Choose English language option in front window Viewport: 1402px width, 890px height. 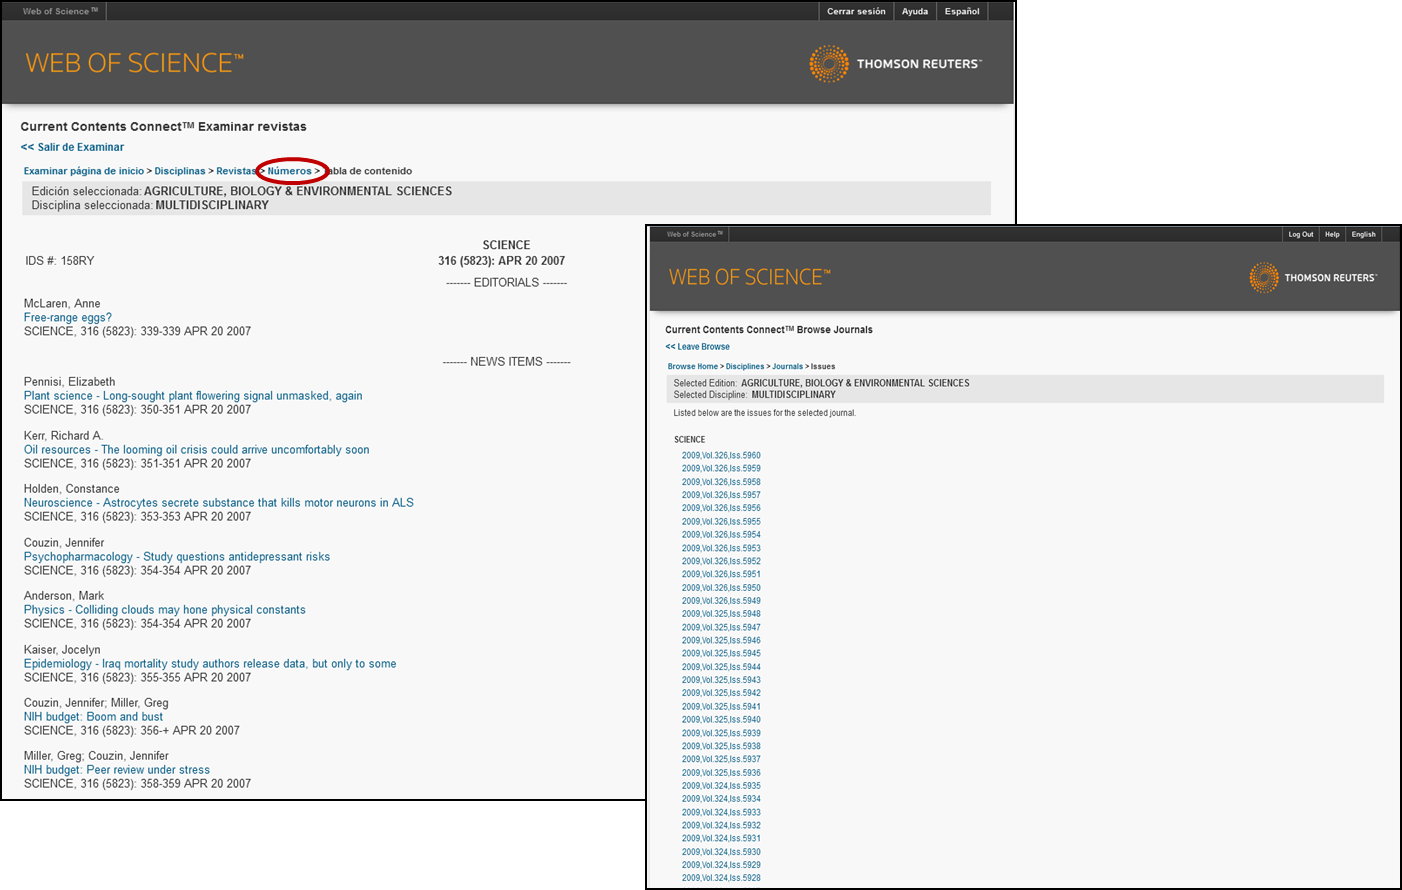pyautogui.click(x=1363, y=234)
